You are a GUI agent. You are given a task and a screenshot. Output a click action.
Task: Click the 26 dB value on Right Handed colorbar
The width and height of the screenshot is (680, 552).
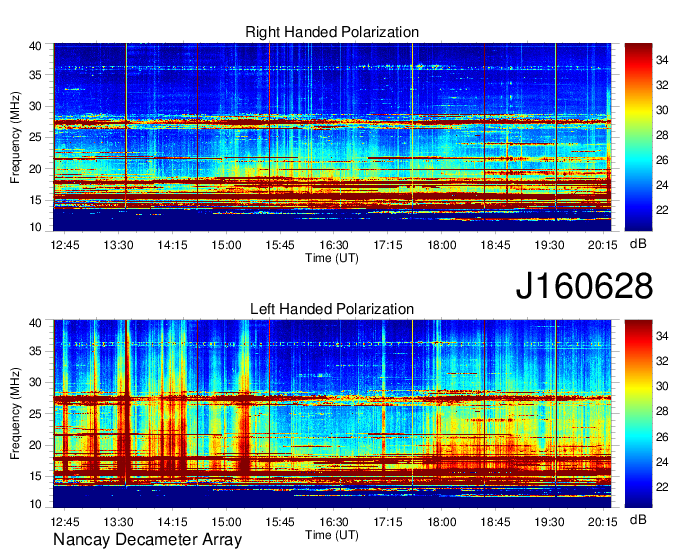coord(662,160)
